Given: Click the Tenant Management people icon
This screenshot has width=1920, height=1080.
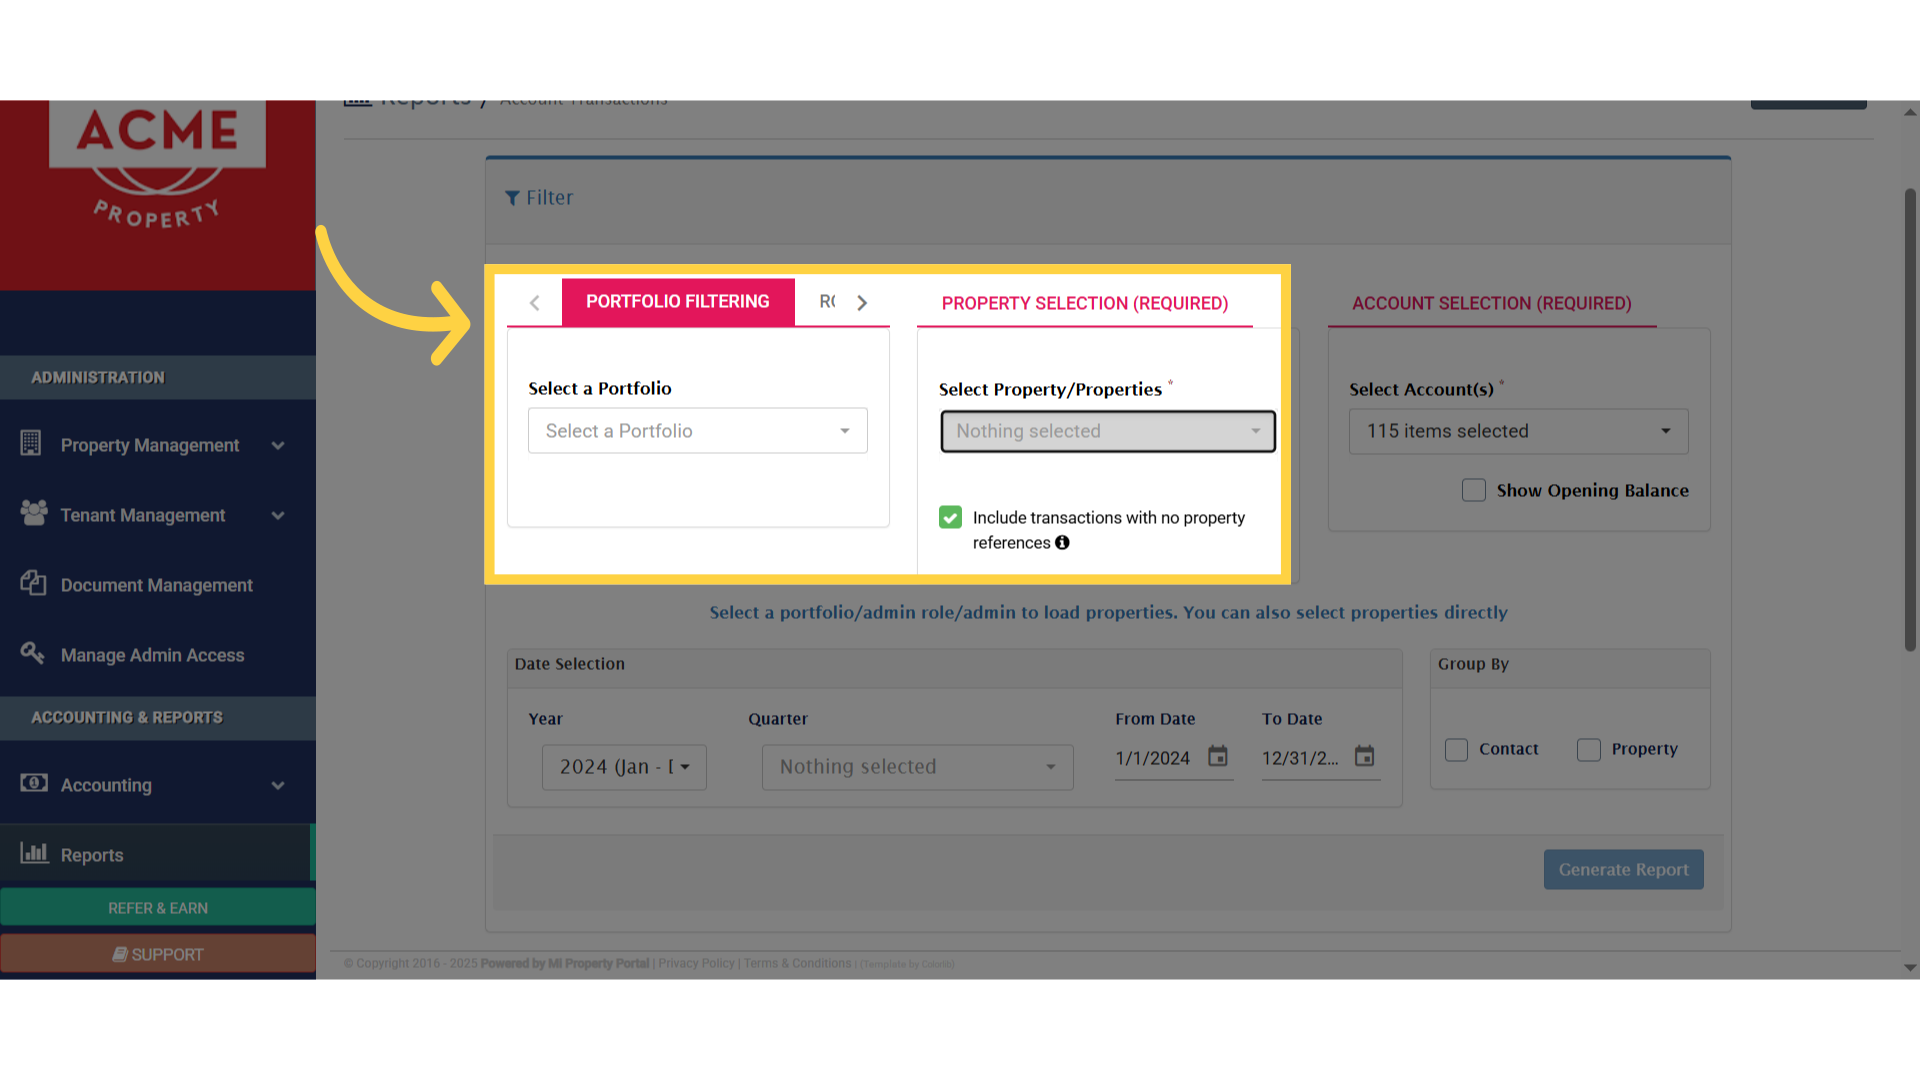Looking at the screenshot, I should [x=33, y=513].
